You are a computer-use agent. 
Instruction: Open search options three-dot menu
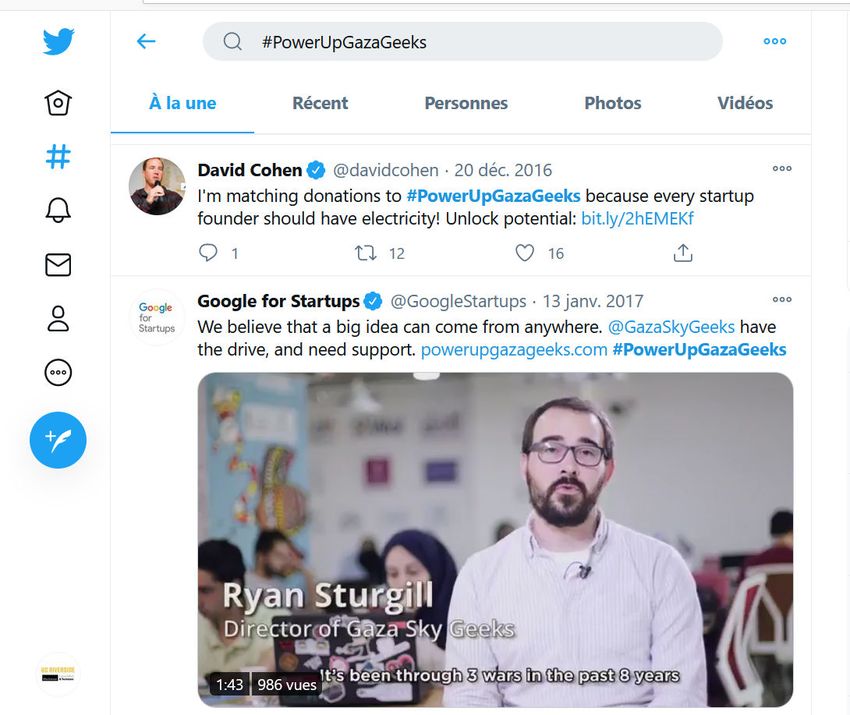point(774,41)
